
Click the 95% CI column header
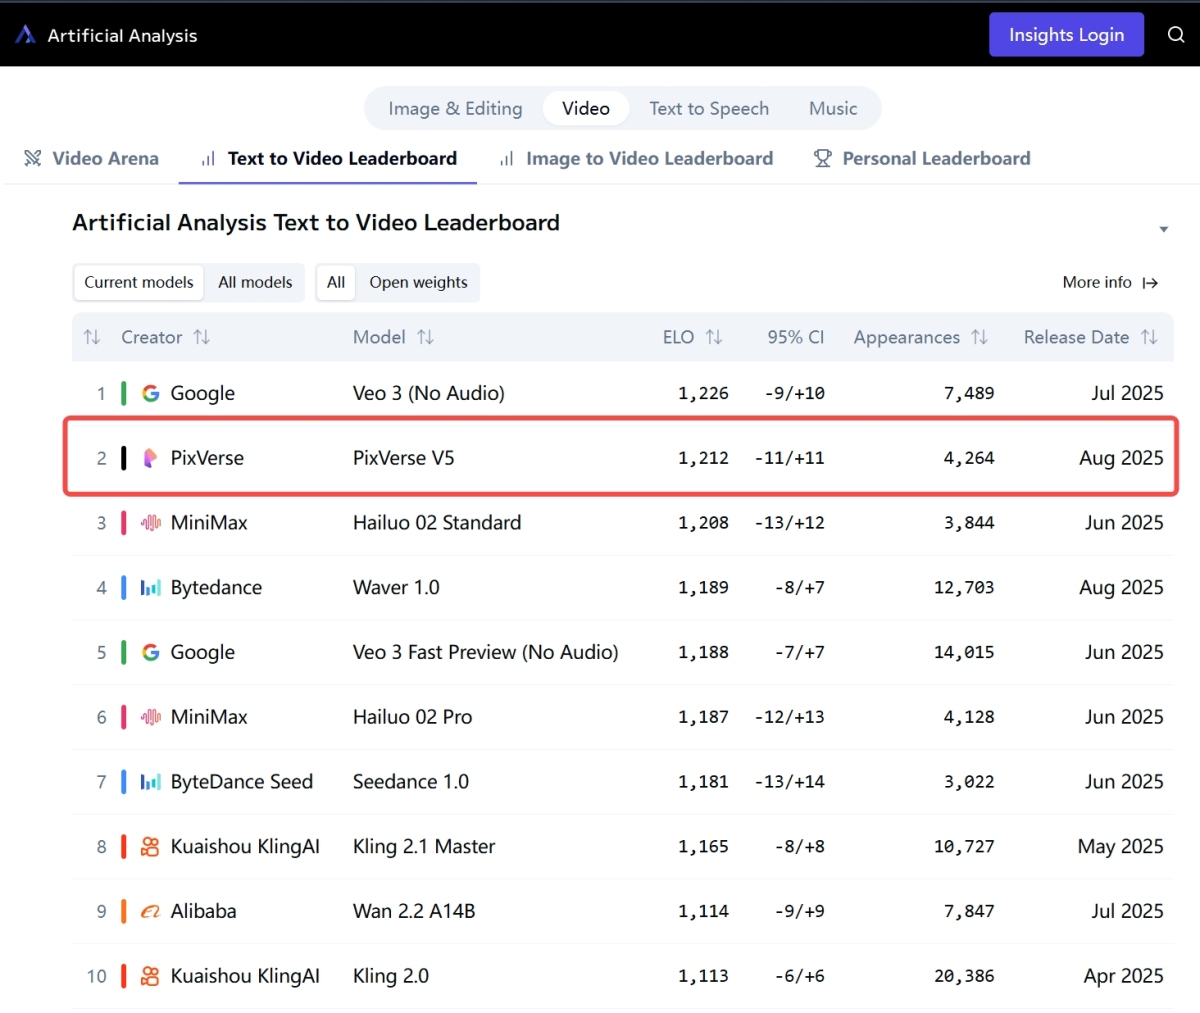tap(796, 337)
